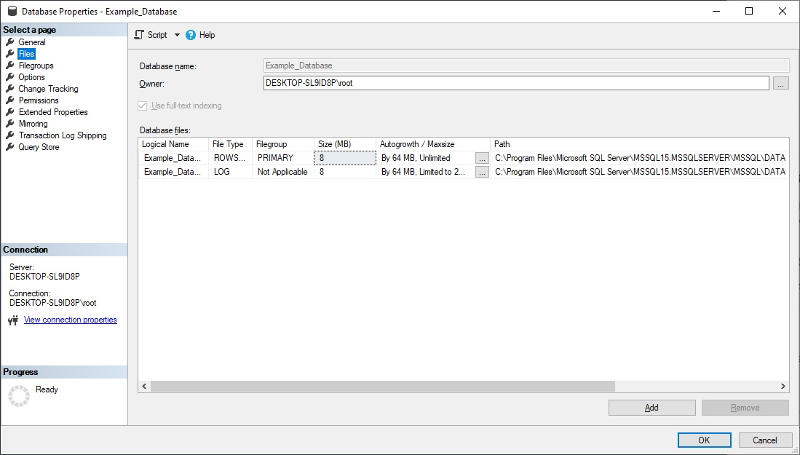Viewport: 800px width, 455px height.
Task: Click the horizontal scrollbar thumb
Action: (x=383, y=386)
